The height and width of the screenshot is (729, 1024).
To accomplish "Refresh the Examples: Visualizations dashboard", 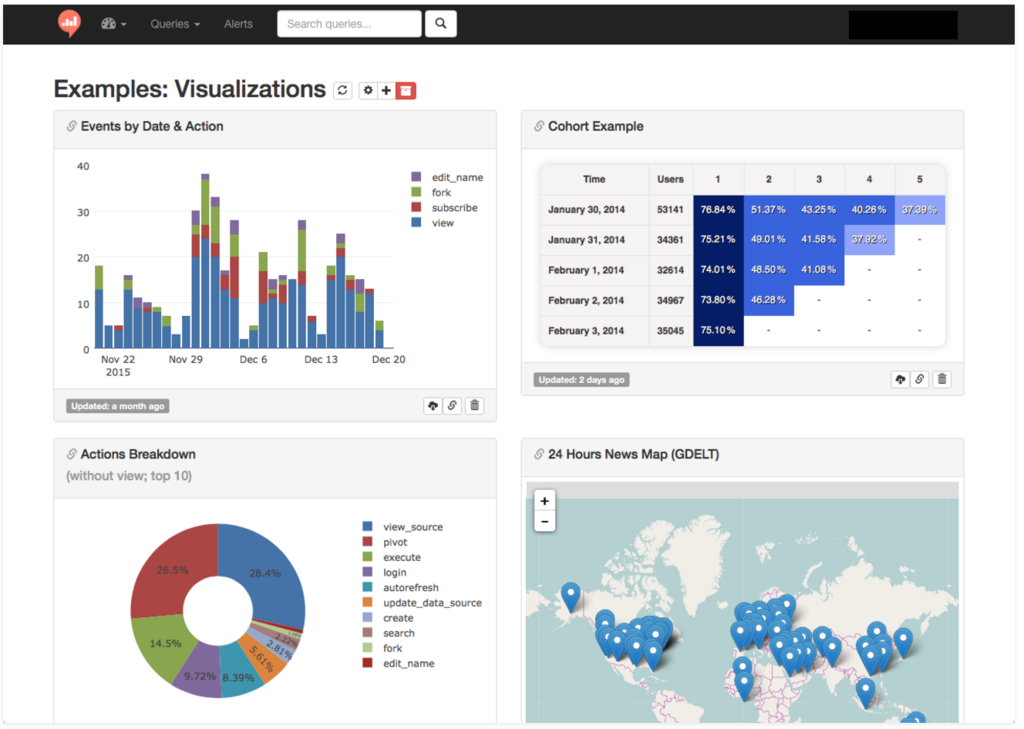I will click(x=342, y=90).
